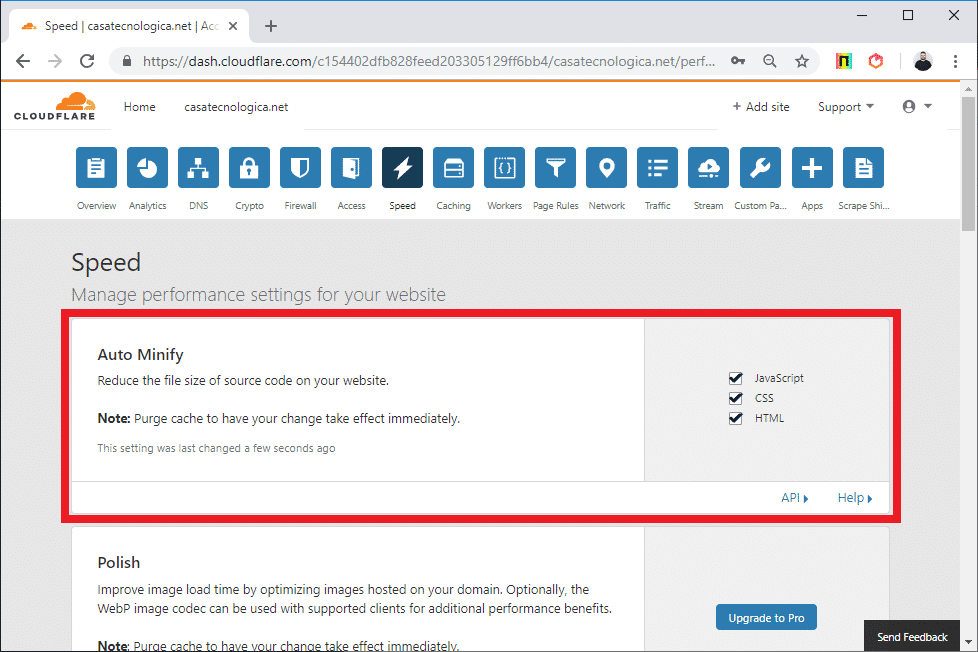
Task: Click the scrollbar up arrow
Action: click(968, 89)
